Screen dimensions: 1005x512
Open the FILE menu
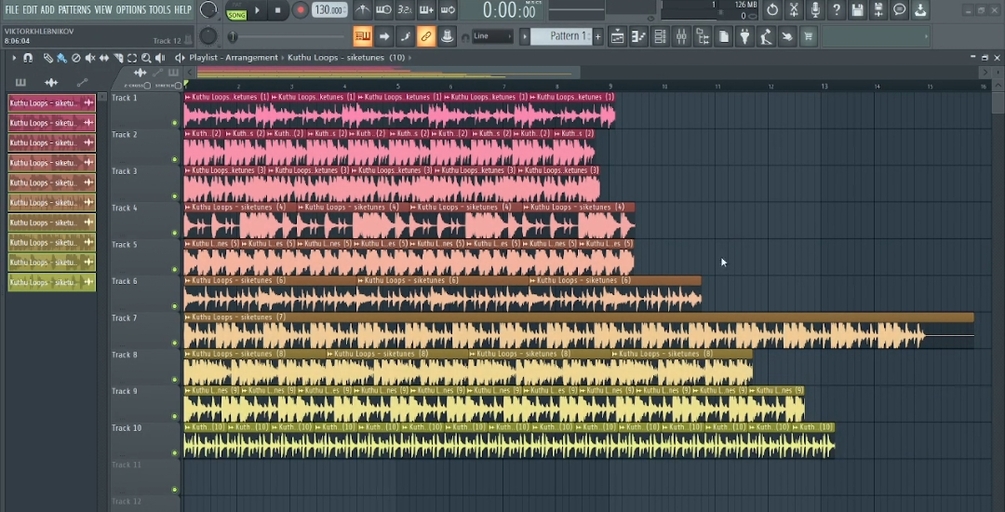[12, 10]
